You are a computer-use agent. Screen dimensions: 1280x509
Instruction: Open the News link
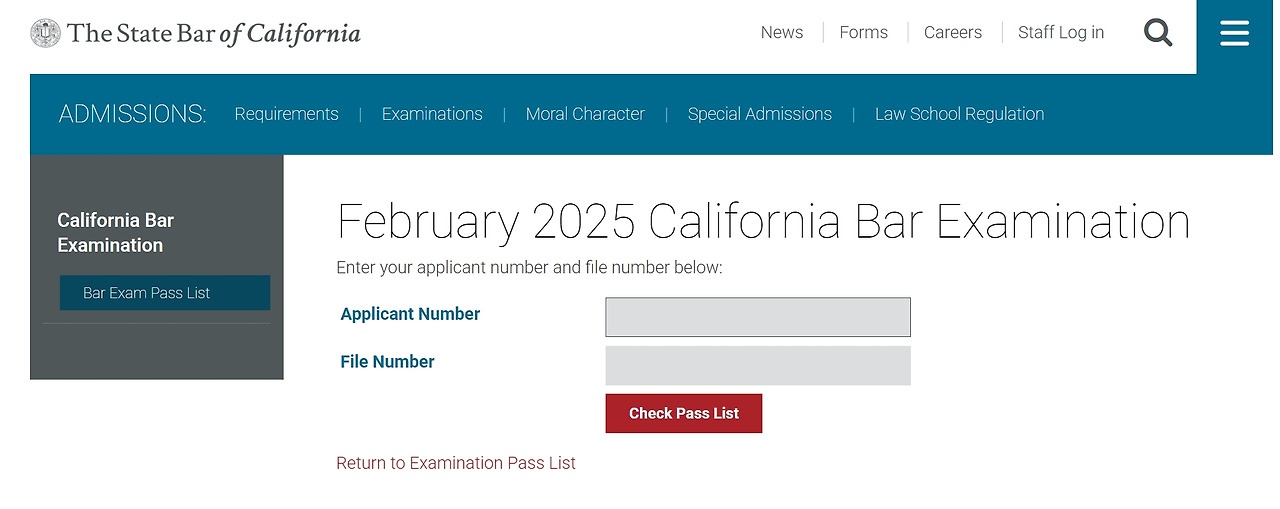(x=781, y=32)
